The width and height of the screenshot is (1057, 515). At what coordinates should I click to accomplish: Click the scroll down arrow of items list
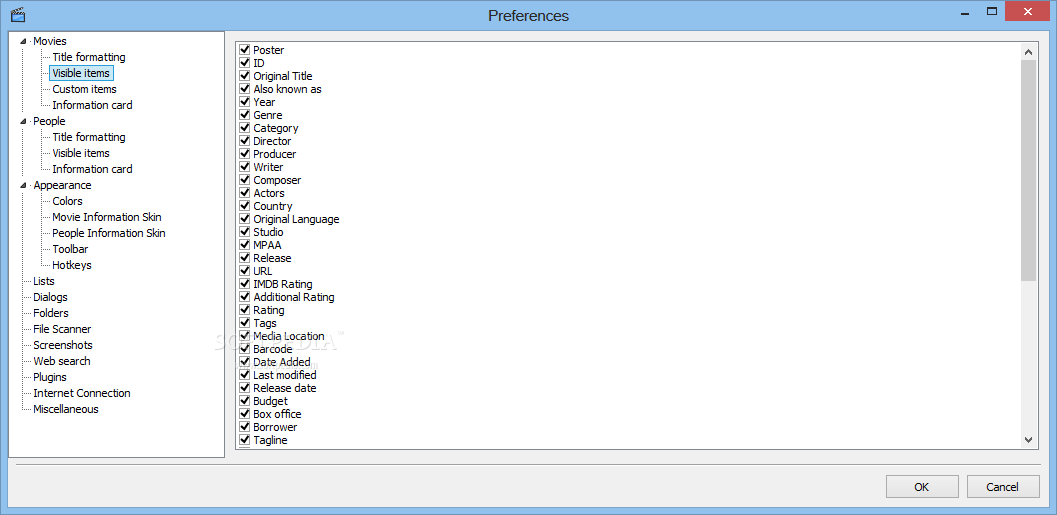pos(1028,440)
